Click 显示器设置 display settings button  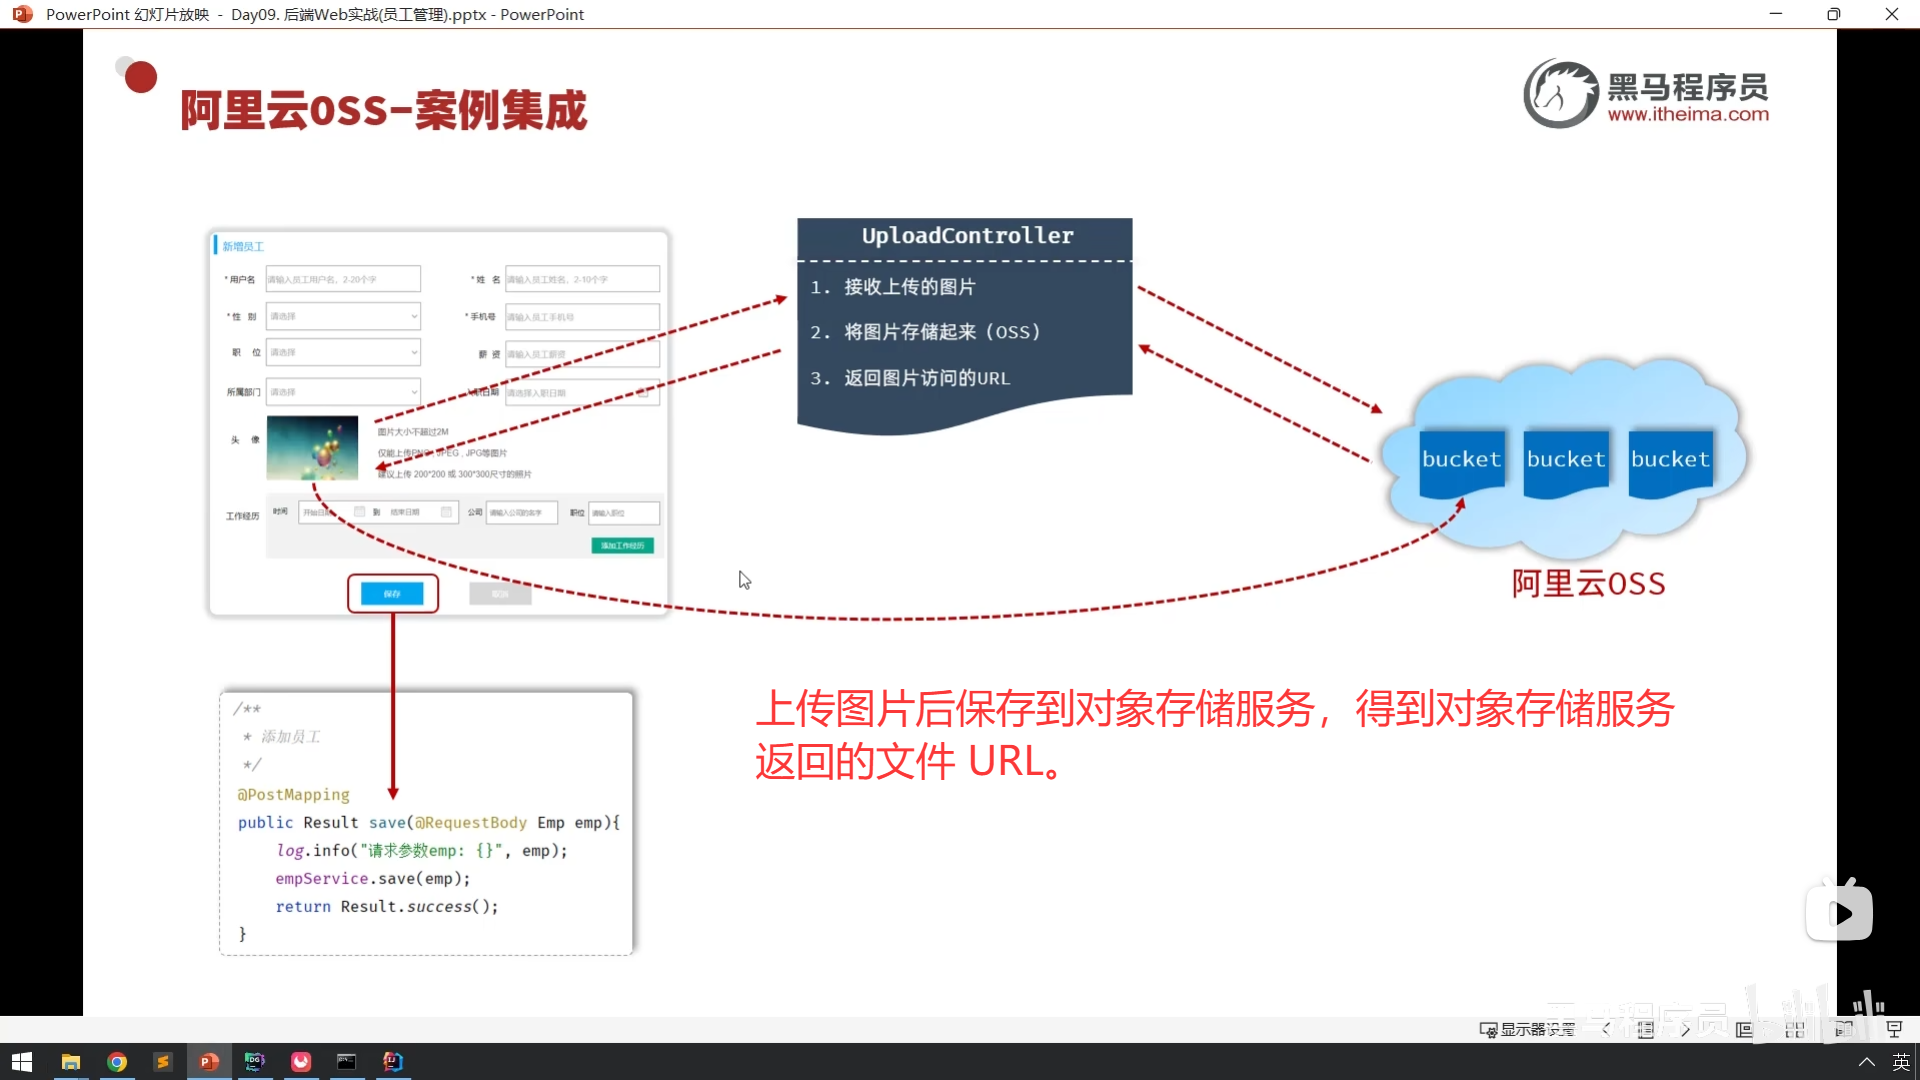pos(1527,1029)
